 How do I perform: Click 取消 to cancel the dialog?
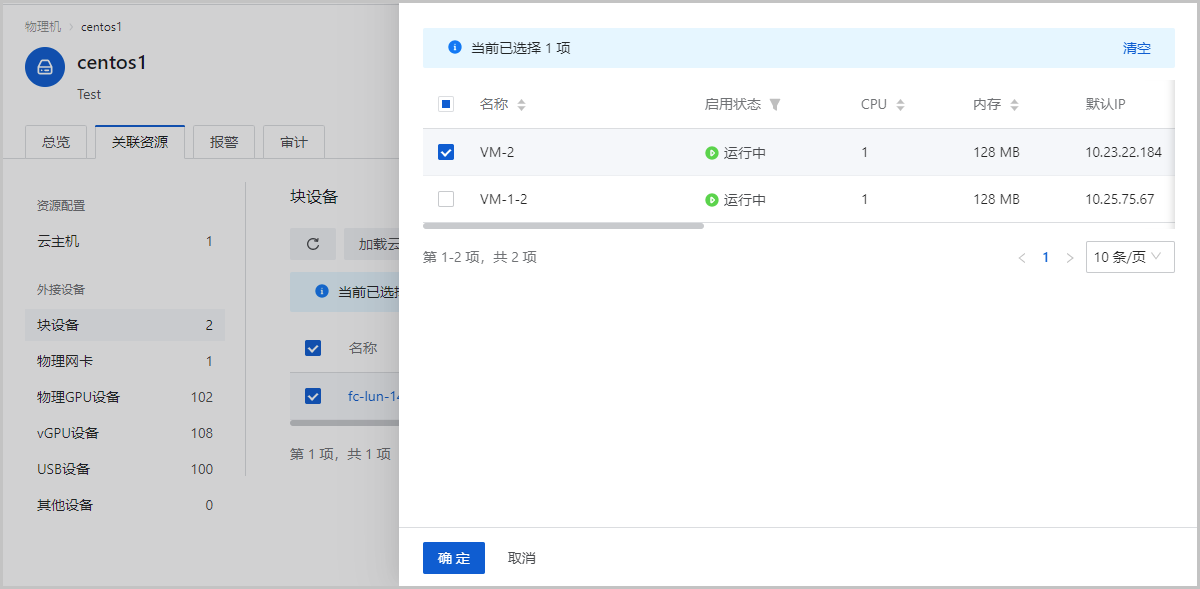[x=522, y=558]
